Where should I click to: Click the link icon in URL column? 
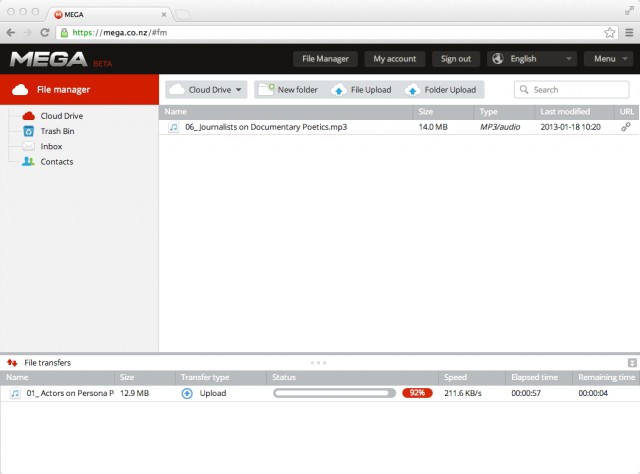pos(626,127)
